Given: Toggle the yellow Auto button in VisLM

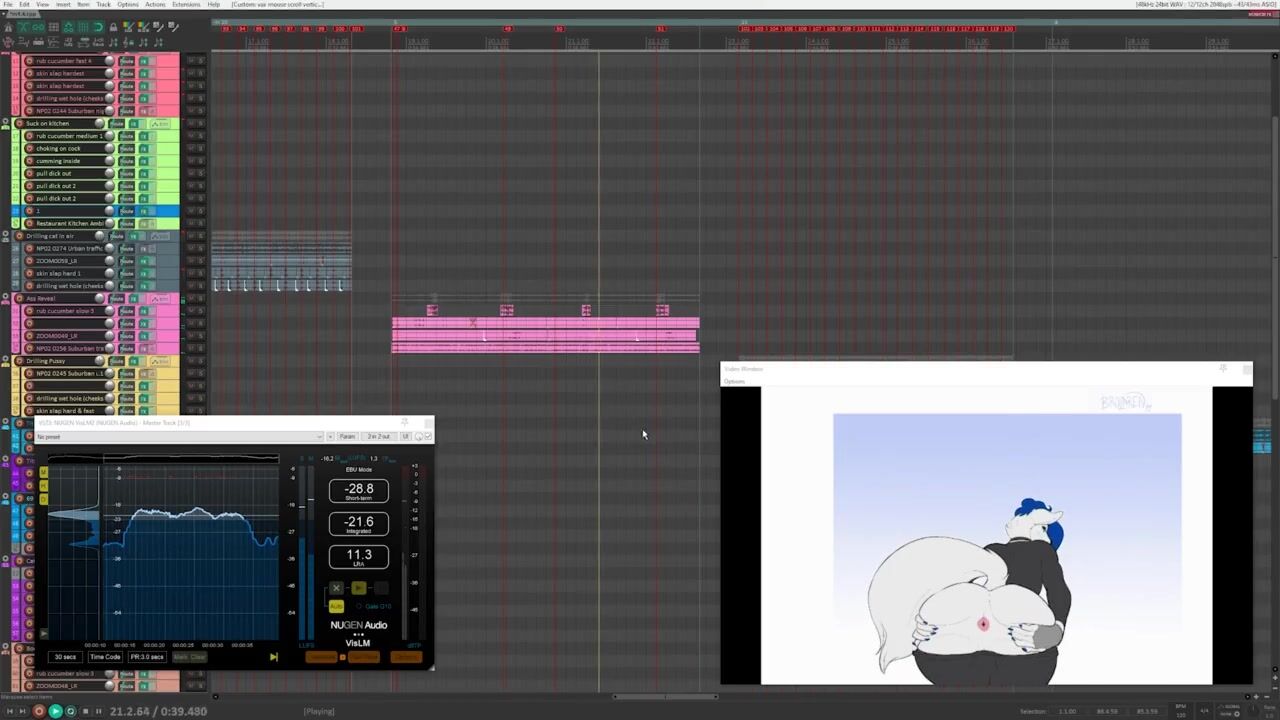Looking at the screenshot, I should tap(336, 606).
